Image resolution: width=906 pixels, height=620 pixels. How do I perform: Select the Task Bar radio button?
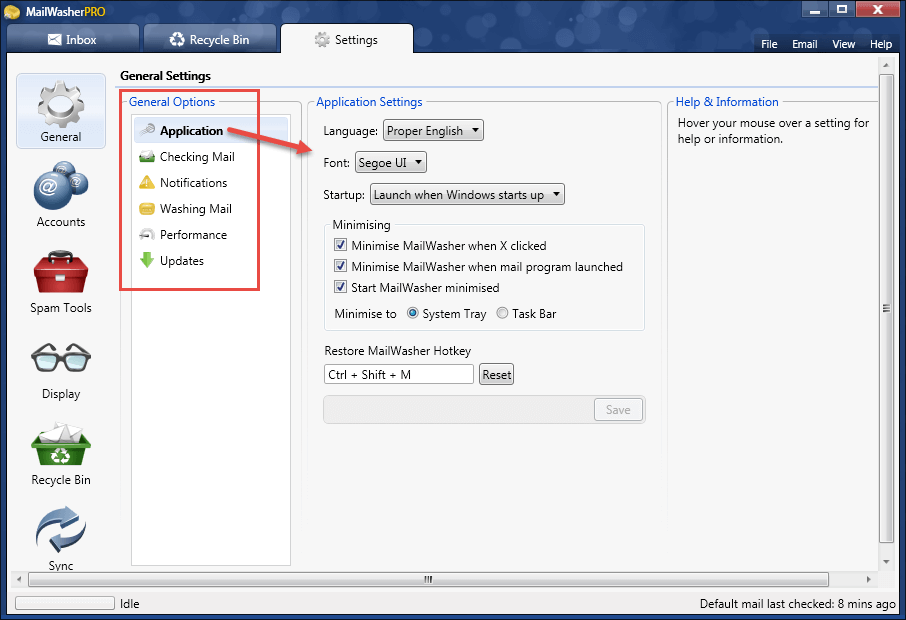pos(502,313)
